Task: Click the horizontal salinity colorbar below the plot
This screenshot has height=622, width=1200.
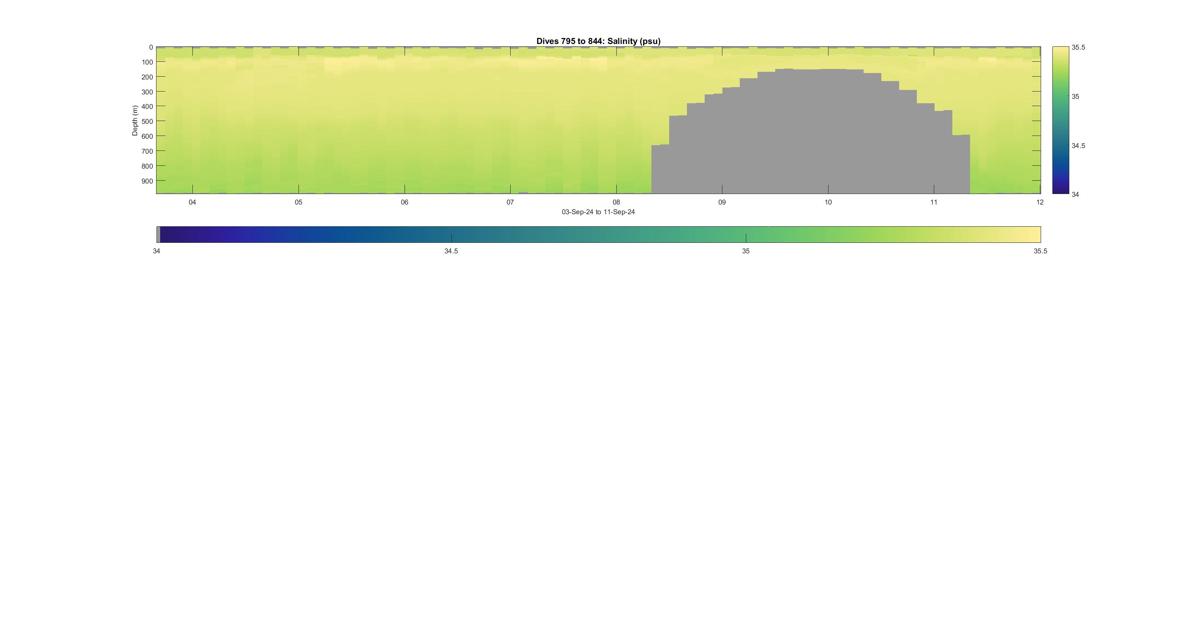Action: (x=600, y=234)
